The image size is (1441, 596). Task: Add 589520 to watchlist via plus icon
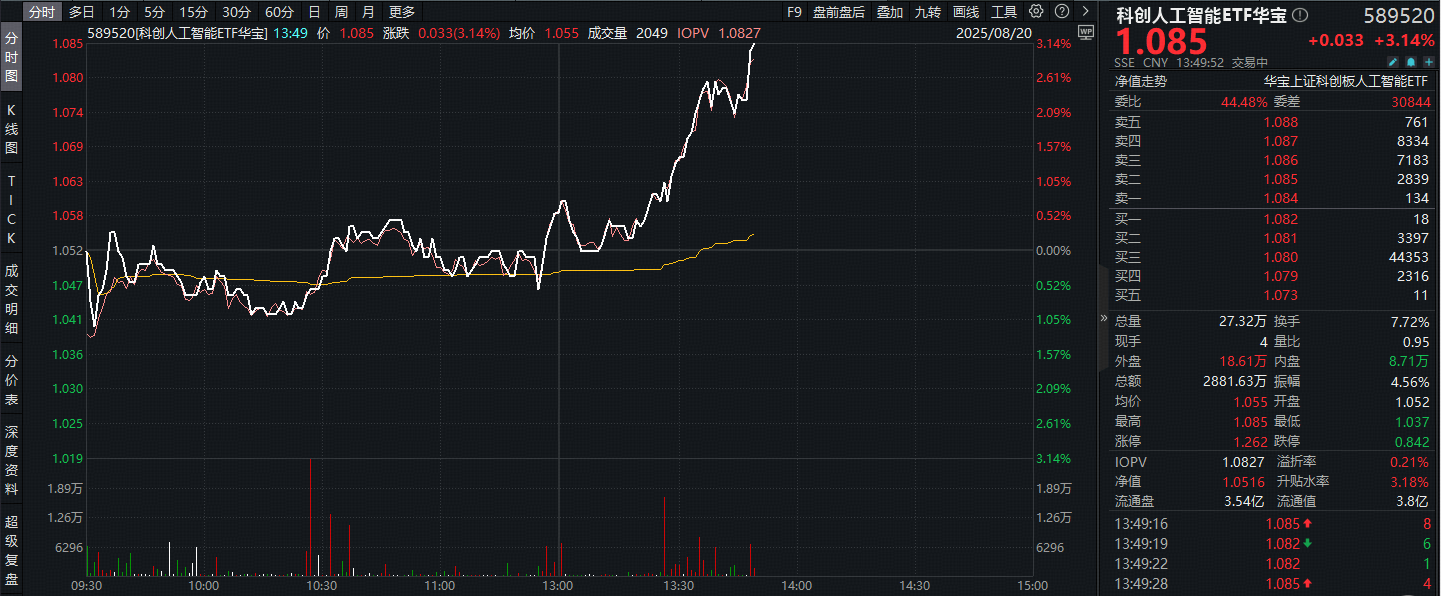tap(1429, 62)
